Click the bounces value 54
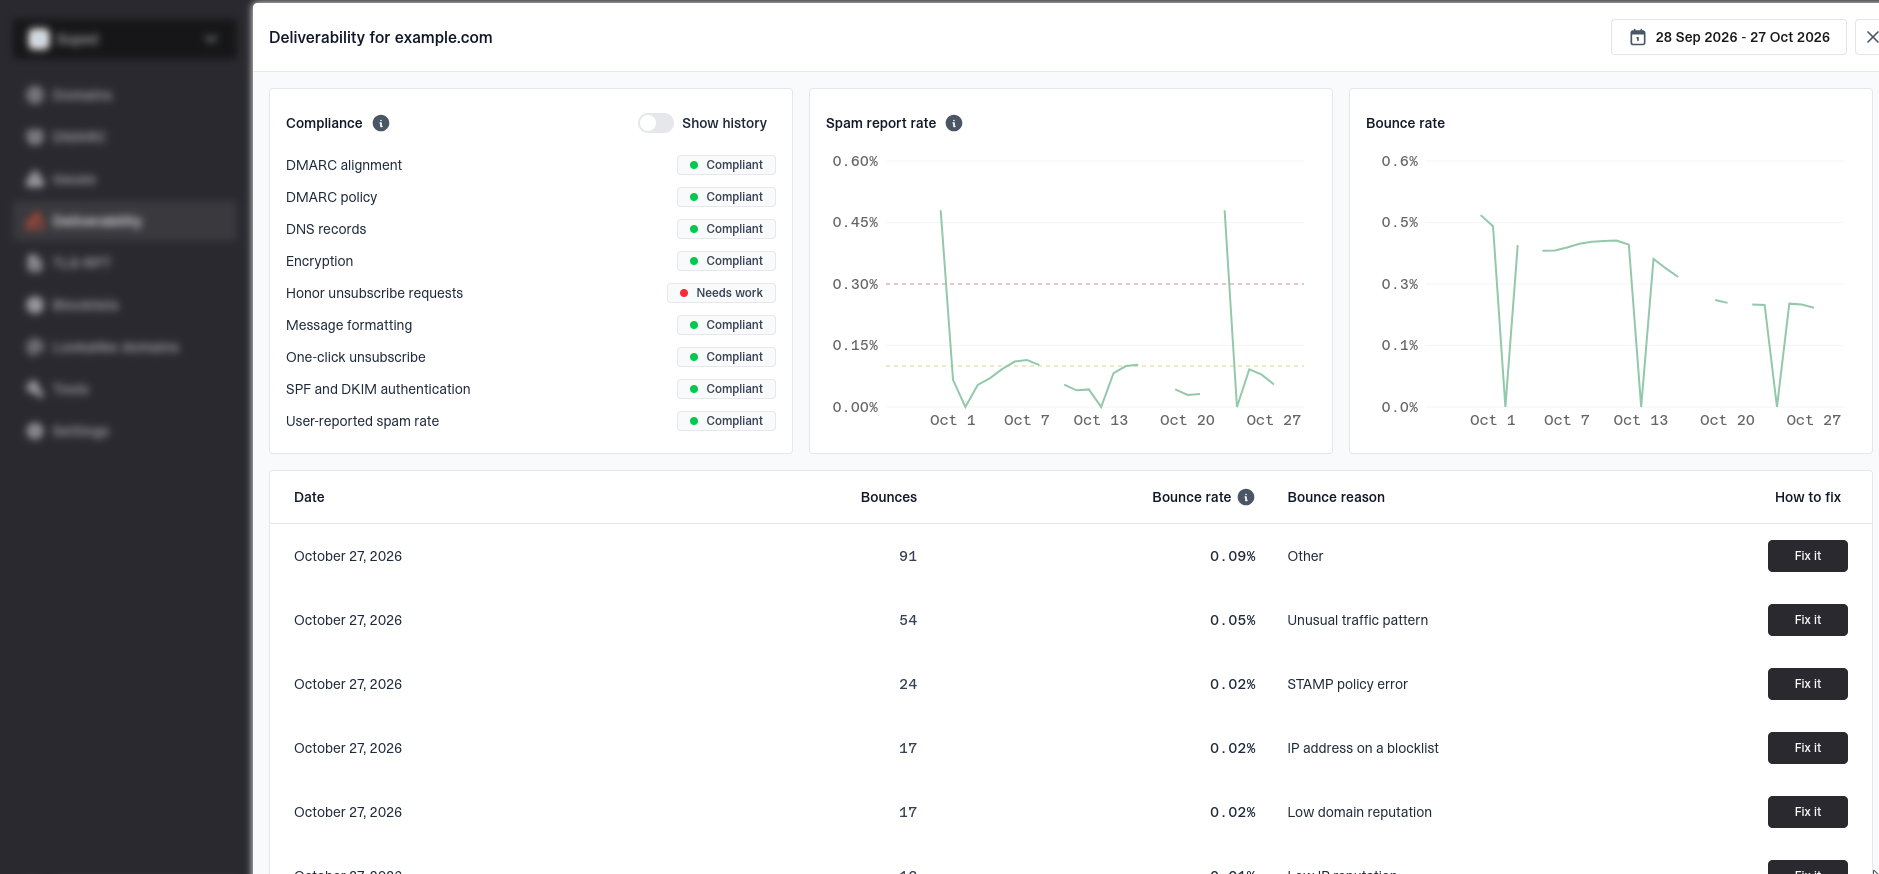Viewport: 1879px width, 874px height. click(908, 620)
